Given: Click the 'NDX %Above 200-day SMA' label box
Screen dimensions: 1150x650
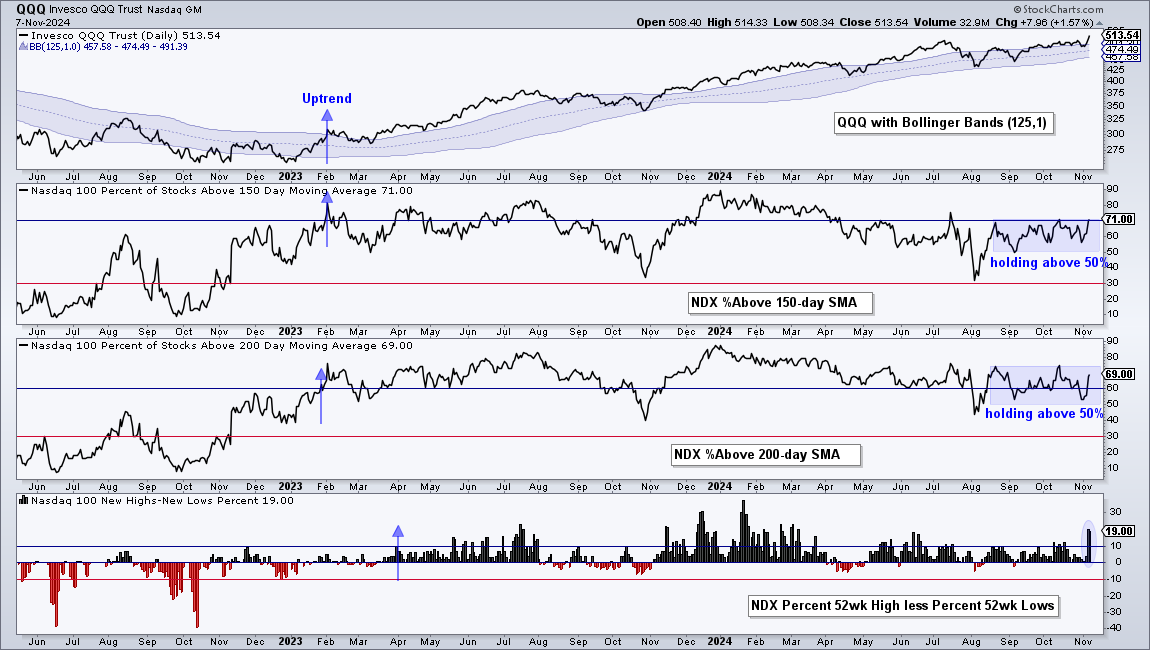Looking at the screenshot, I should [x=764, y=454].
